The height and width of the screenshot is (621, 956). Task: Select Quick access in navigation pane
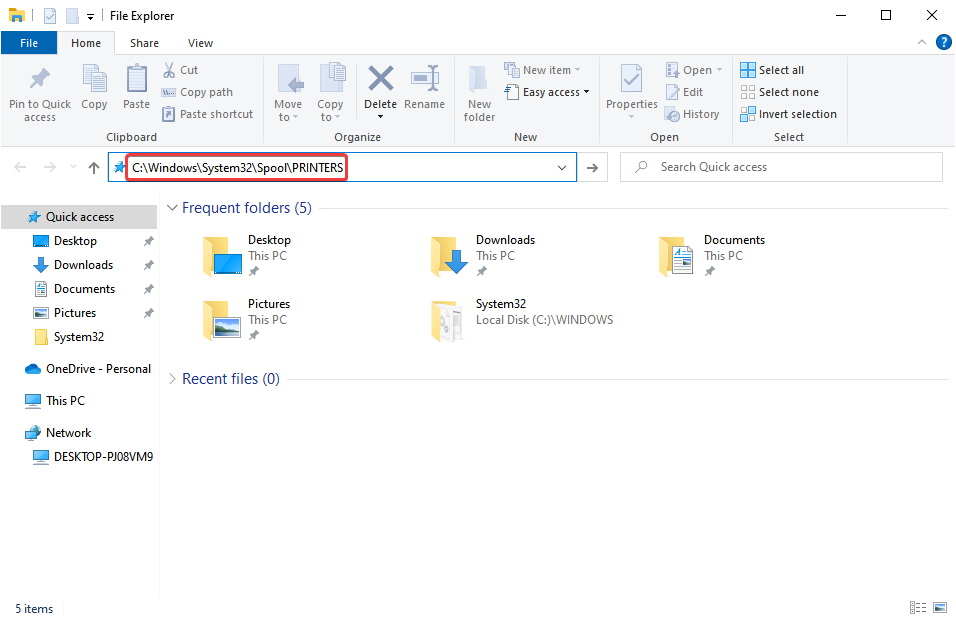pos(79,217)
